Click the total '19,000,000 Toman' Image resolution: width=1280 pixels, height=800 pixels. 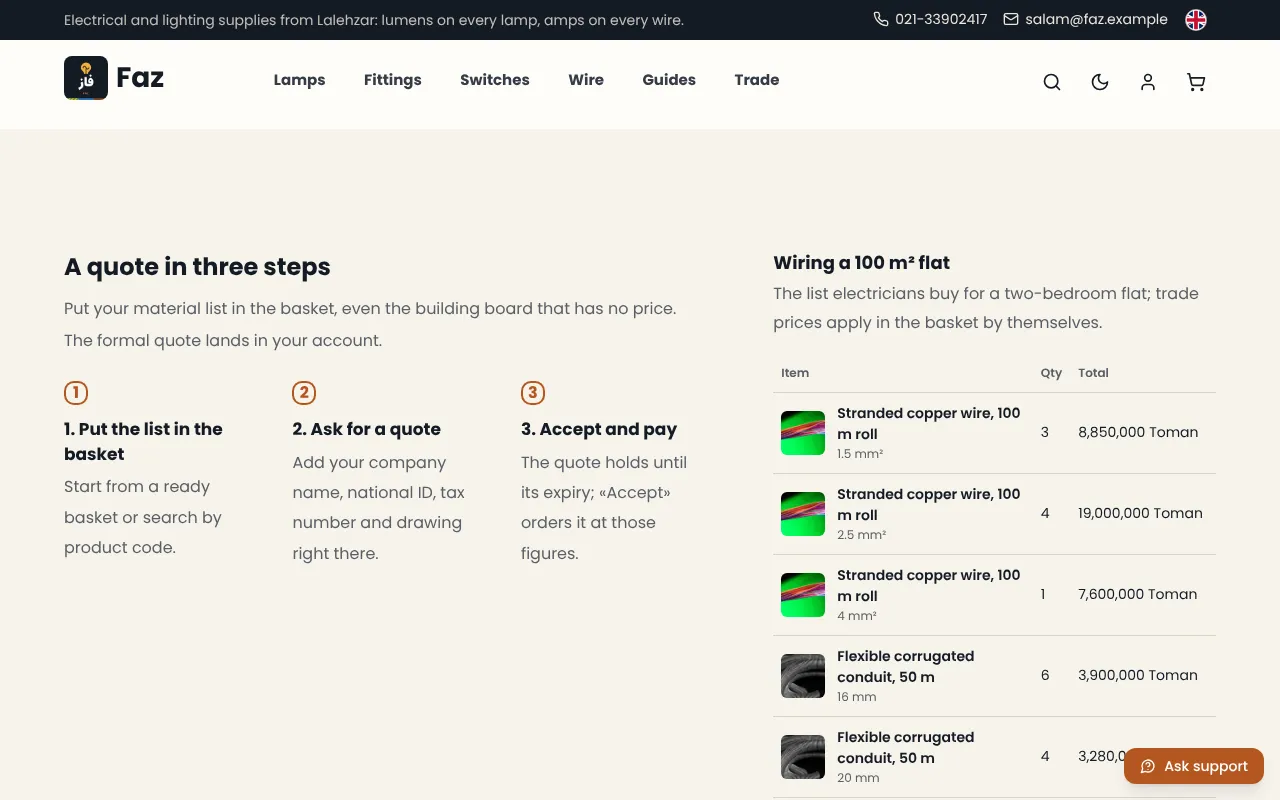click(x=1140, y=514)
